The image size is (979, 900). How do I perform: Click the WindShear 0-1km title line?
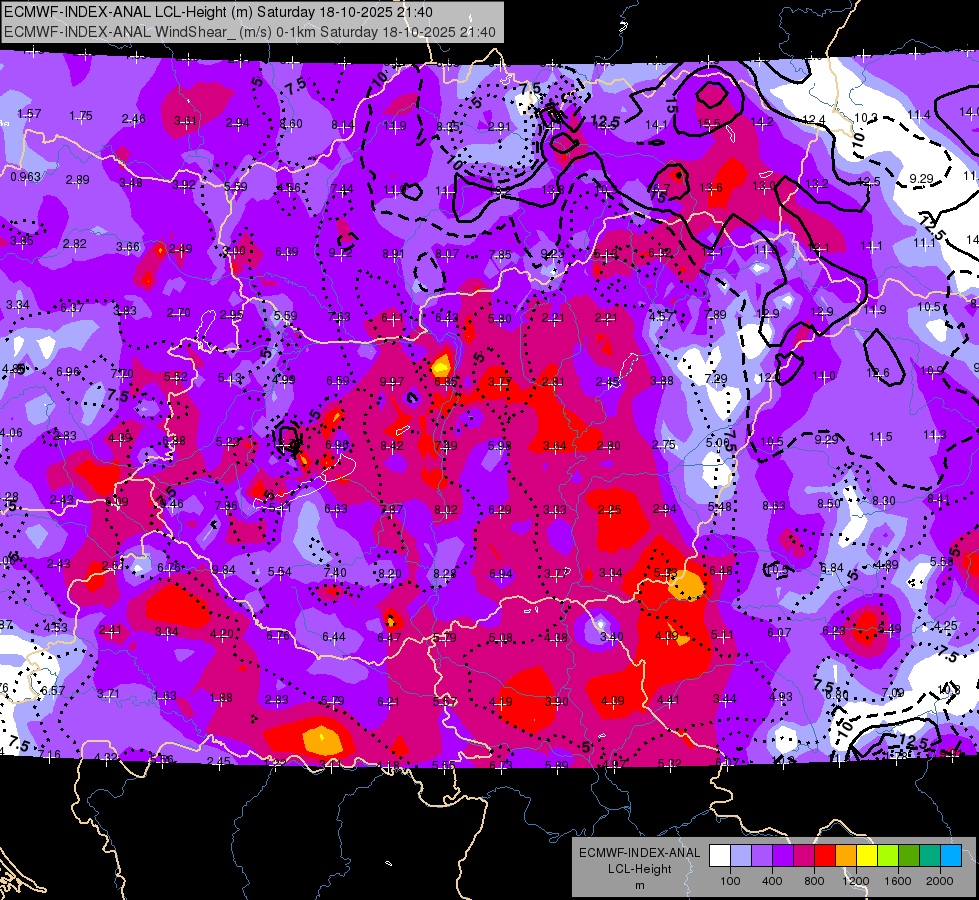click(250, 32)
